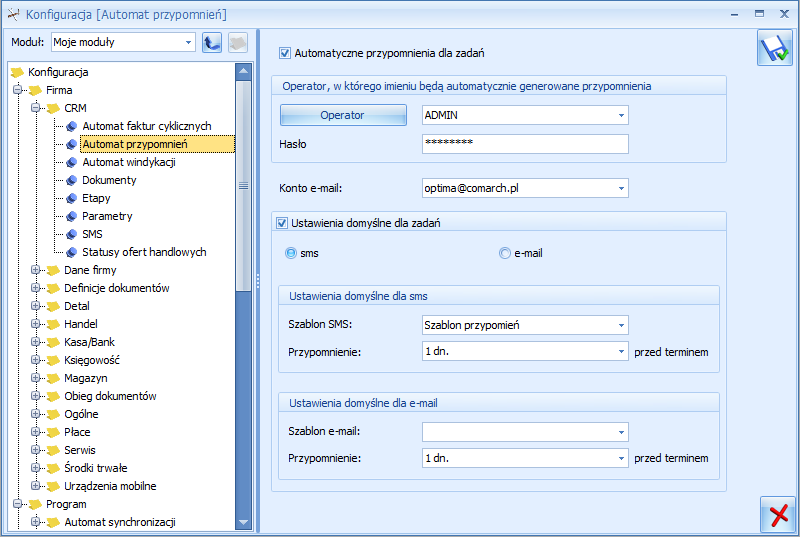This screenshot has width=800, height=537.
Task: Open the ADMIN operator dropdown
Action: (x=621, y=115)
